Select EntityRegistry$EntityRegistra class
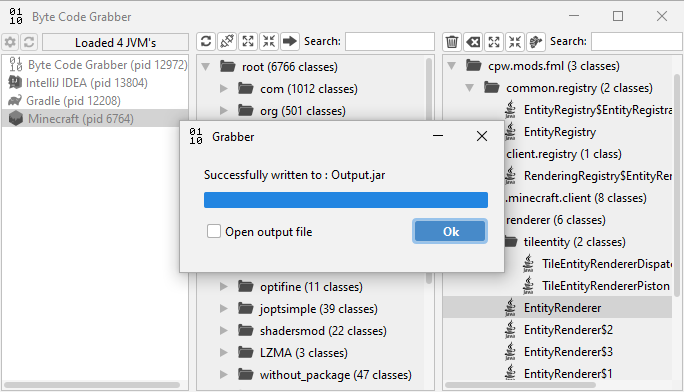The width and height of the screenshot is (684, 392). coord(598,110)
